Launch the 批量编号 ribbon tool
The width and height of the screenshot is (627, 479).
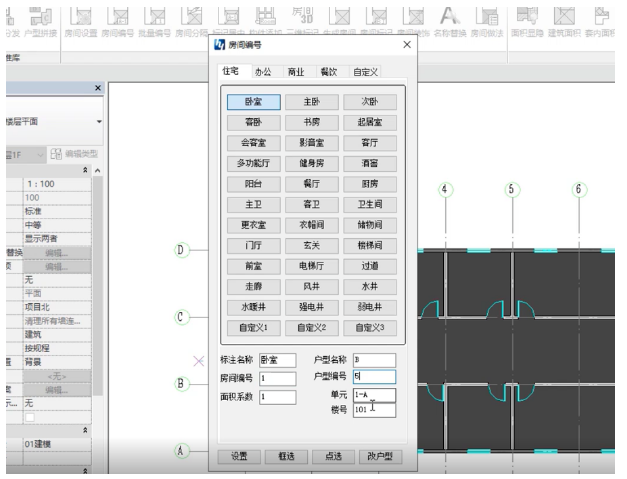(x=154, y=22)
